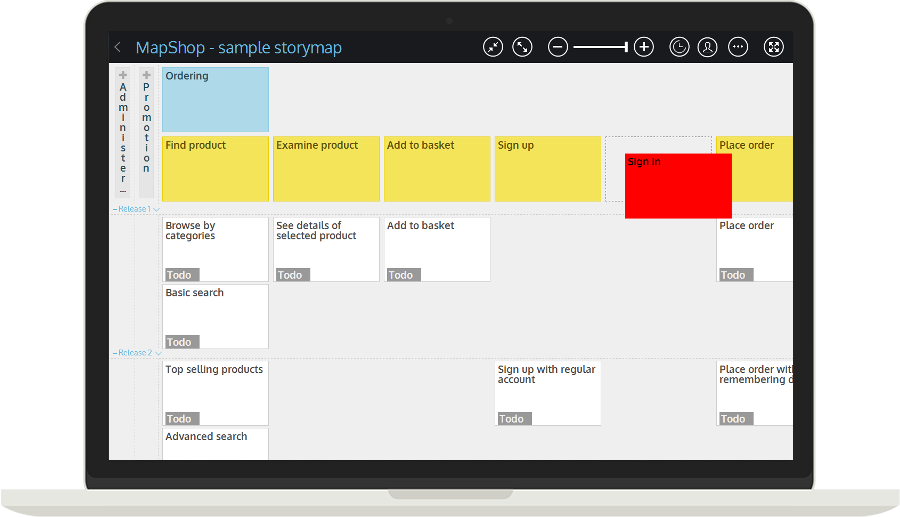Open the user profile icon
This screenshot has width=900, height=517.
click(x=707, y=47)
